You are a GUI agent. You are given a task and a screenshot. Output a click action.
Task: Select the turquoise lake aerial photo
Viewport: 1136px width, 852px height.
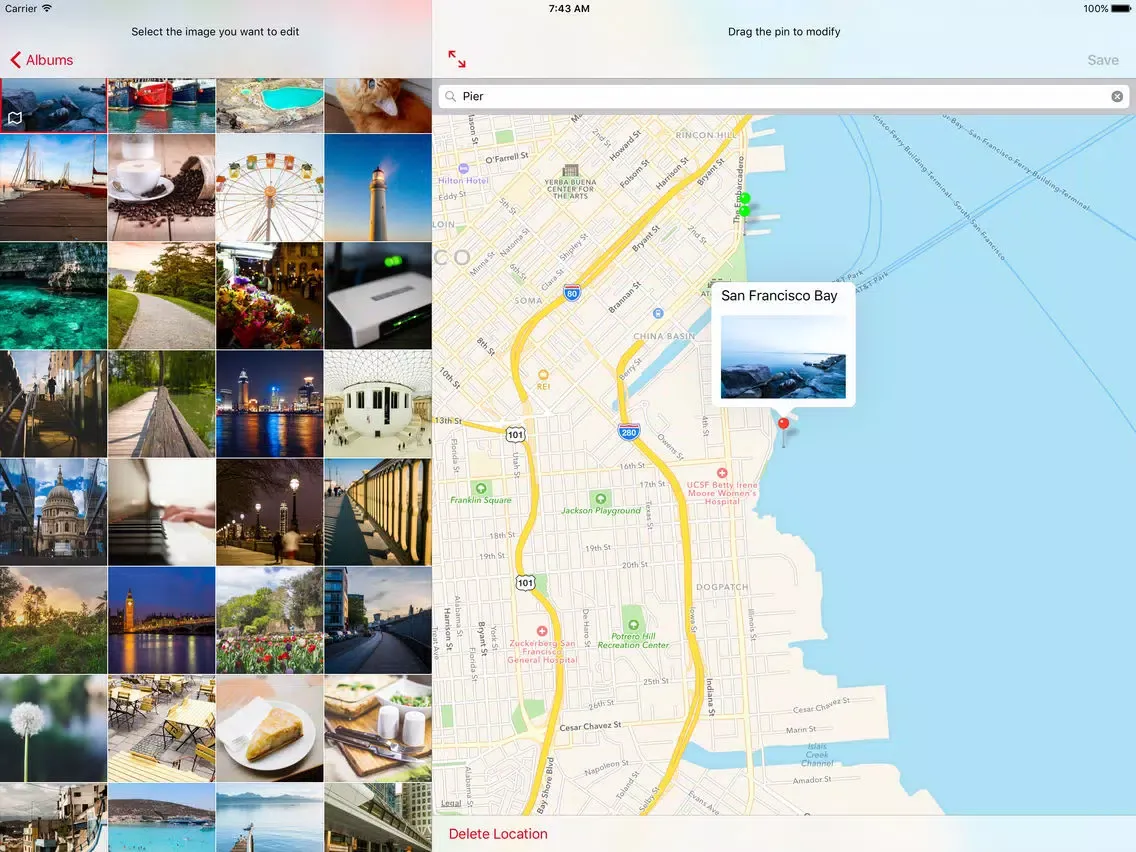coord(270,105)
